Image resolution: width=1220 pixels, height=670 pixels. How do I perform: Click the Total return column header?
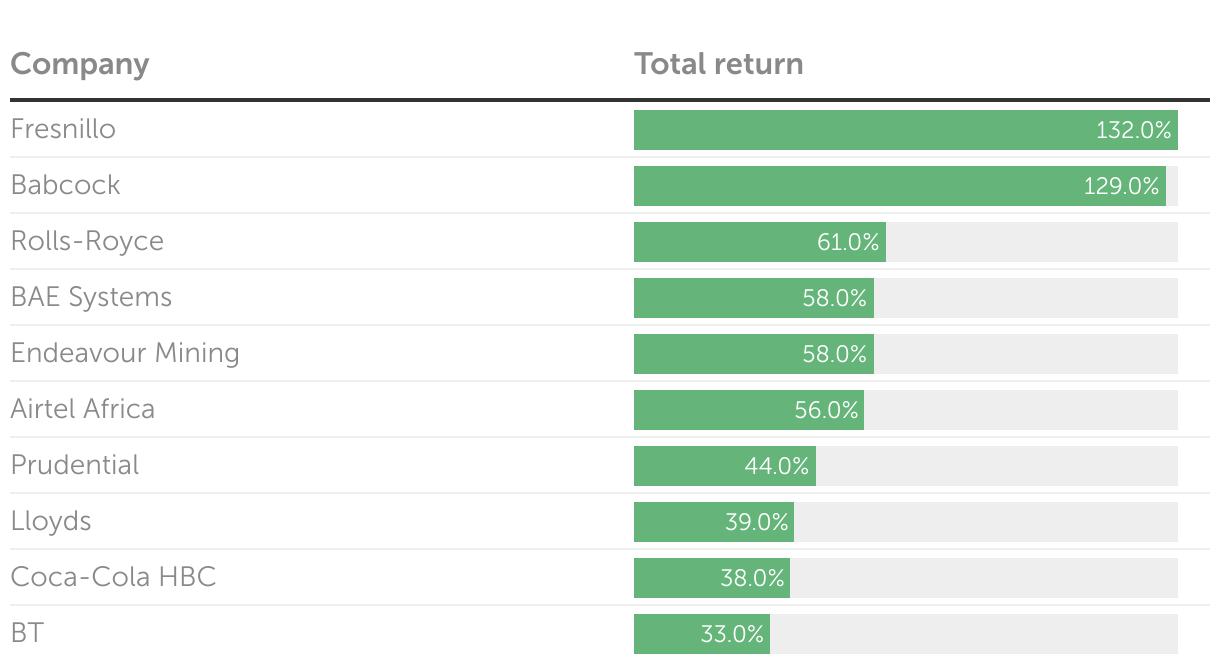click(x=718, y=64)
